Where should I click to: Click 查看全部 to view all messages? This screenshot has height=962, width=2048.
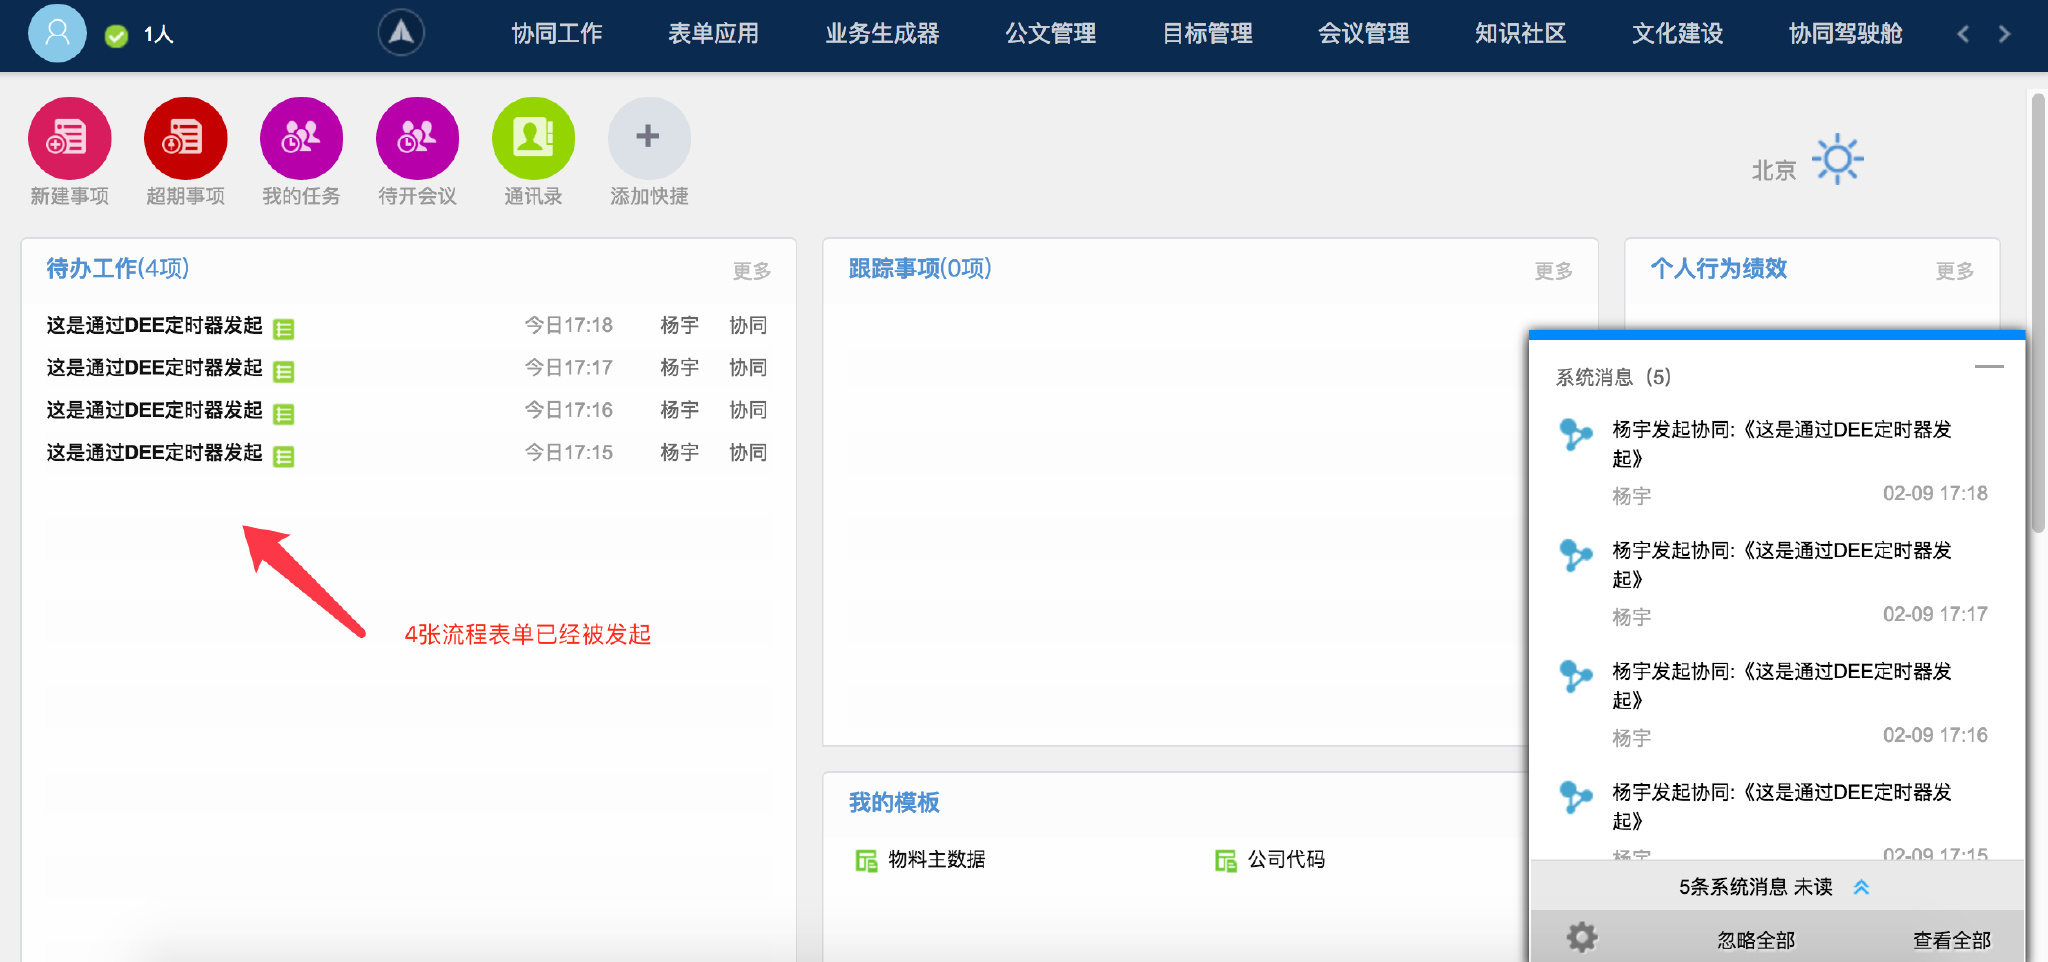[x=1951, y=940]
